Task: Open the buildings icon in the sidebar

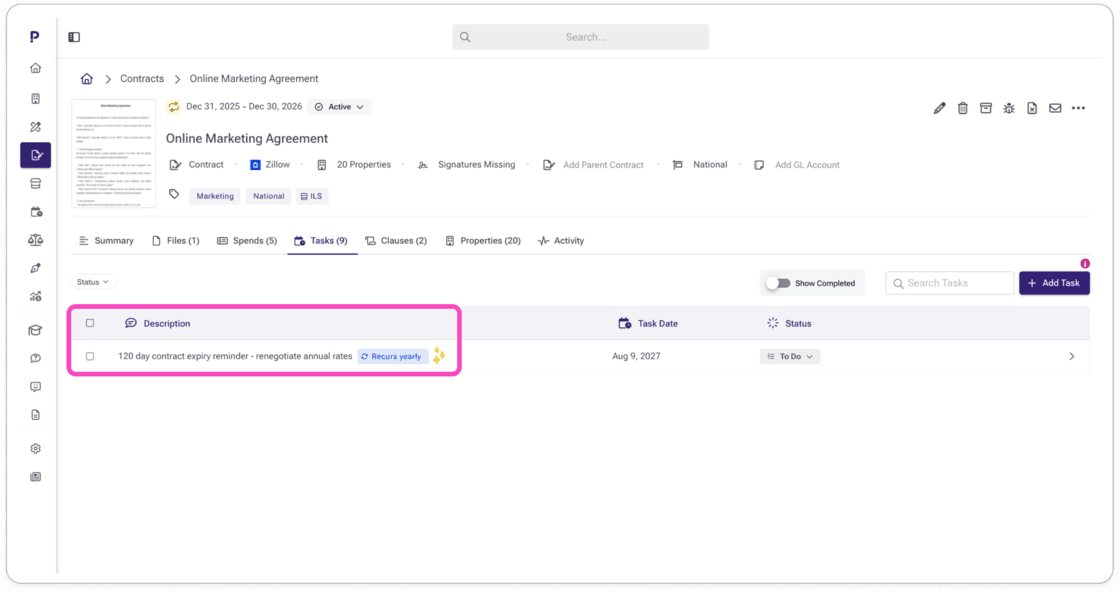Action: (35, 99)
